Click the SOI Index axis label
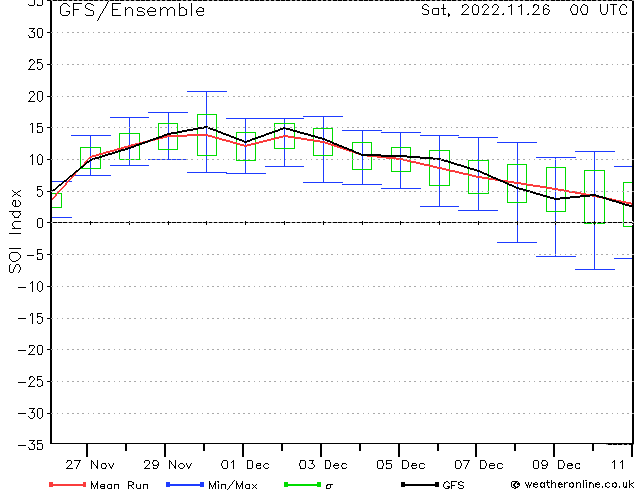Screen dimensions: 634x490 [15, 231]
